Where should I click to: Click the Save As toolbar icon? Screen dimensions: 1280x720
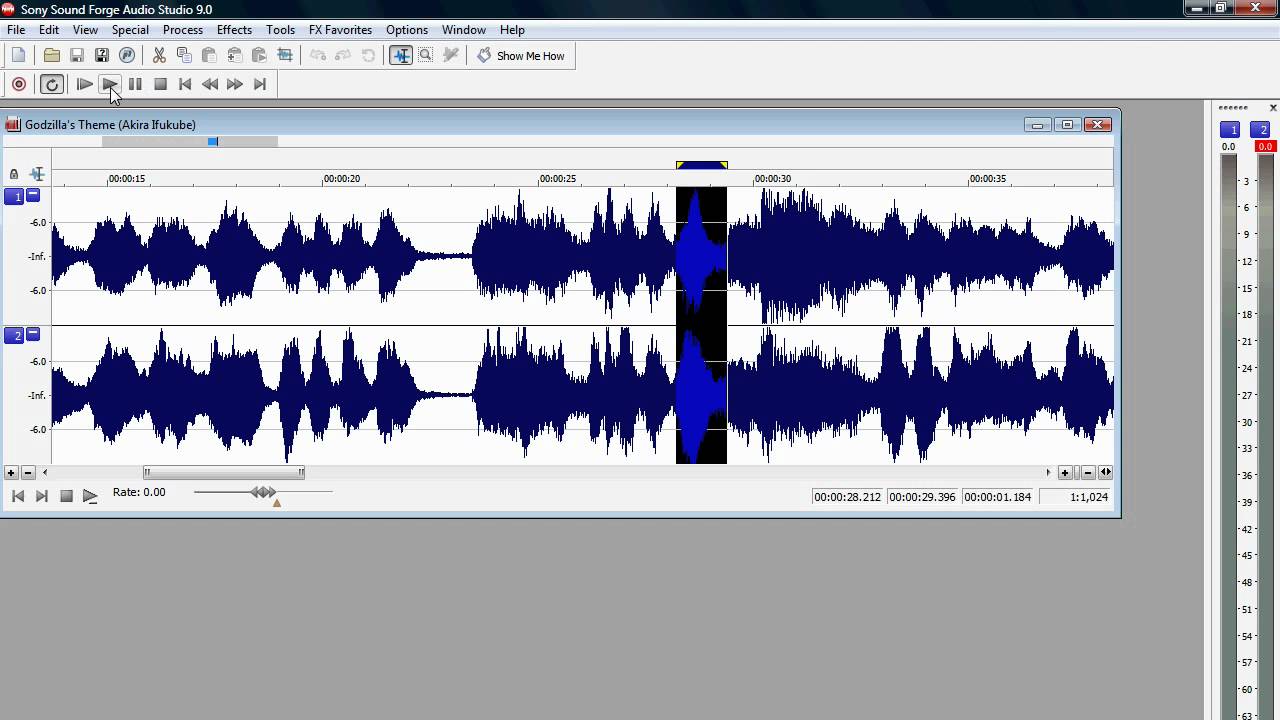(102, 56)
